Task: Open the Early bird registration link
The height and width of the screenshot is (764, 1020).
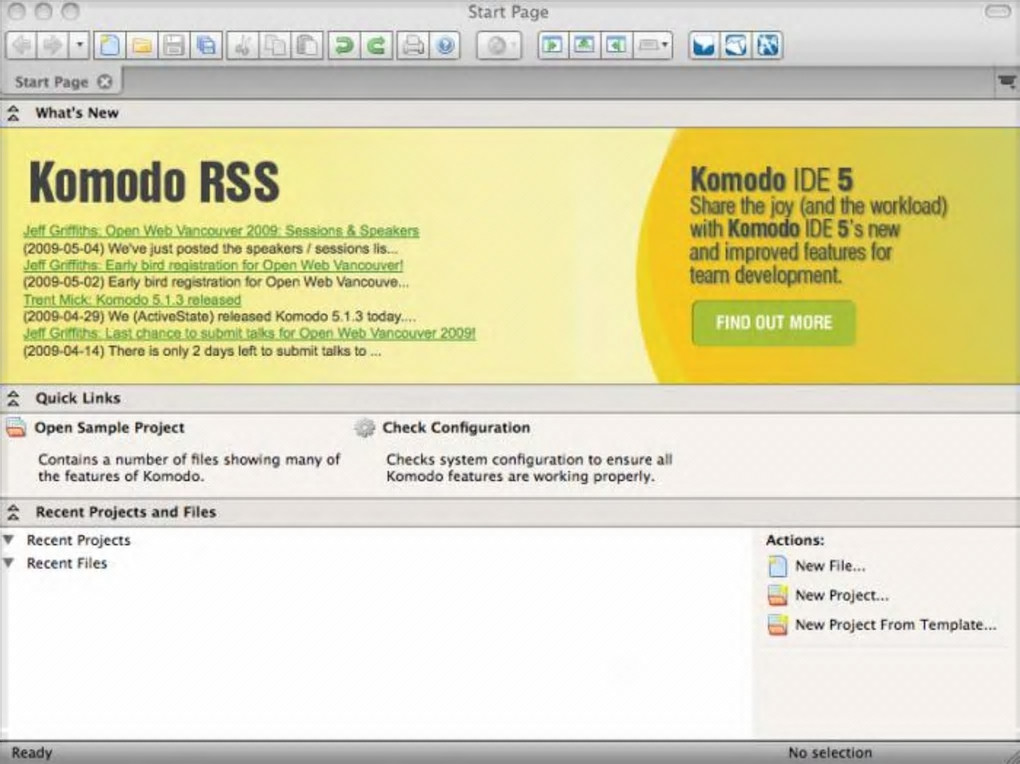Action: pos(213,266)
